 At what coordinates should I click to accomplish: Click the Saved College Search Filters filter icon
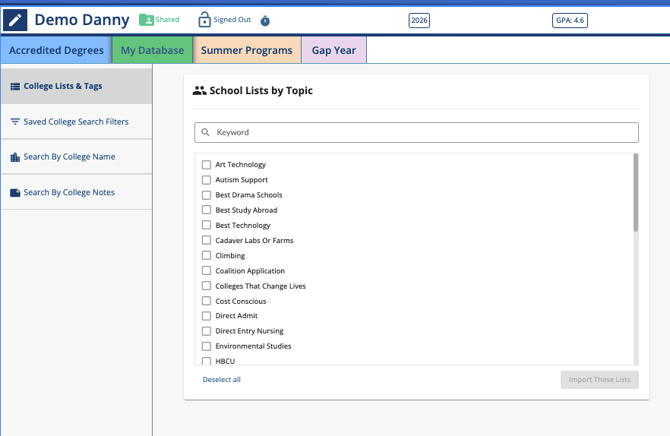[15, 122]
